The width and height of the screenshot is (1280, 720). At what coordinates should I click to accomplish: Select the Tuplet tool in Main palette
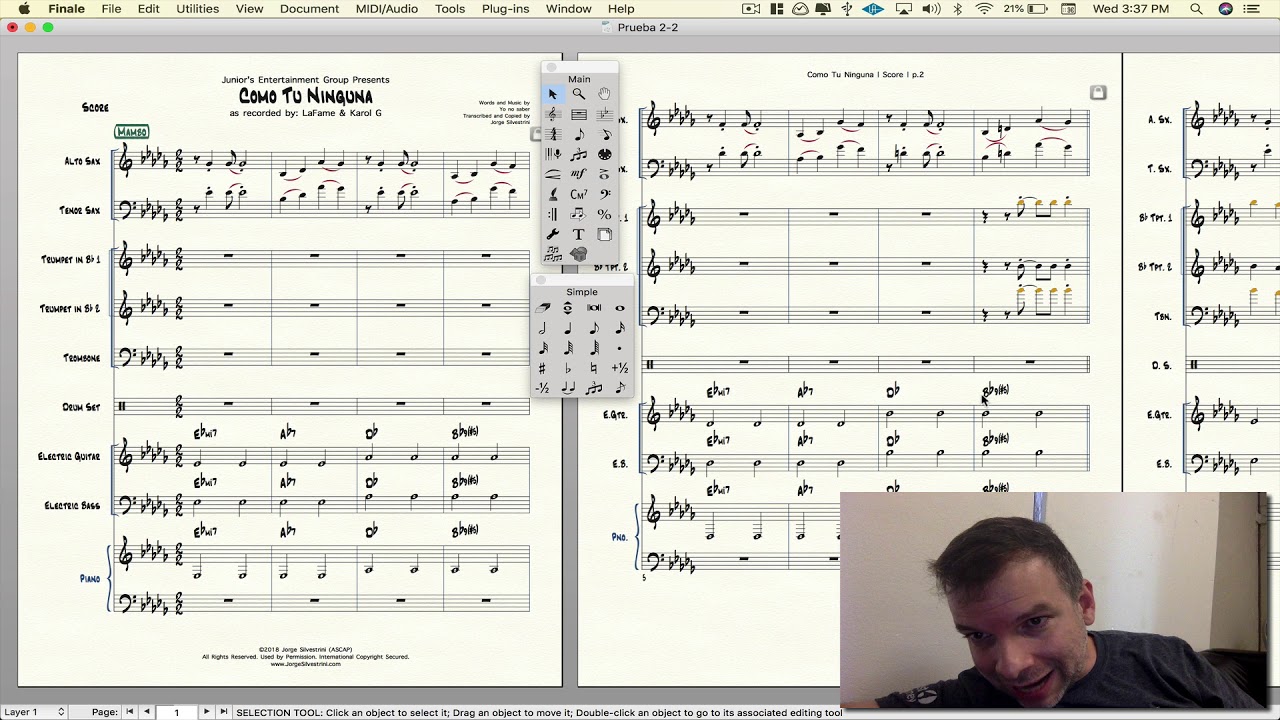(579, 154)
